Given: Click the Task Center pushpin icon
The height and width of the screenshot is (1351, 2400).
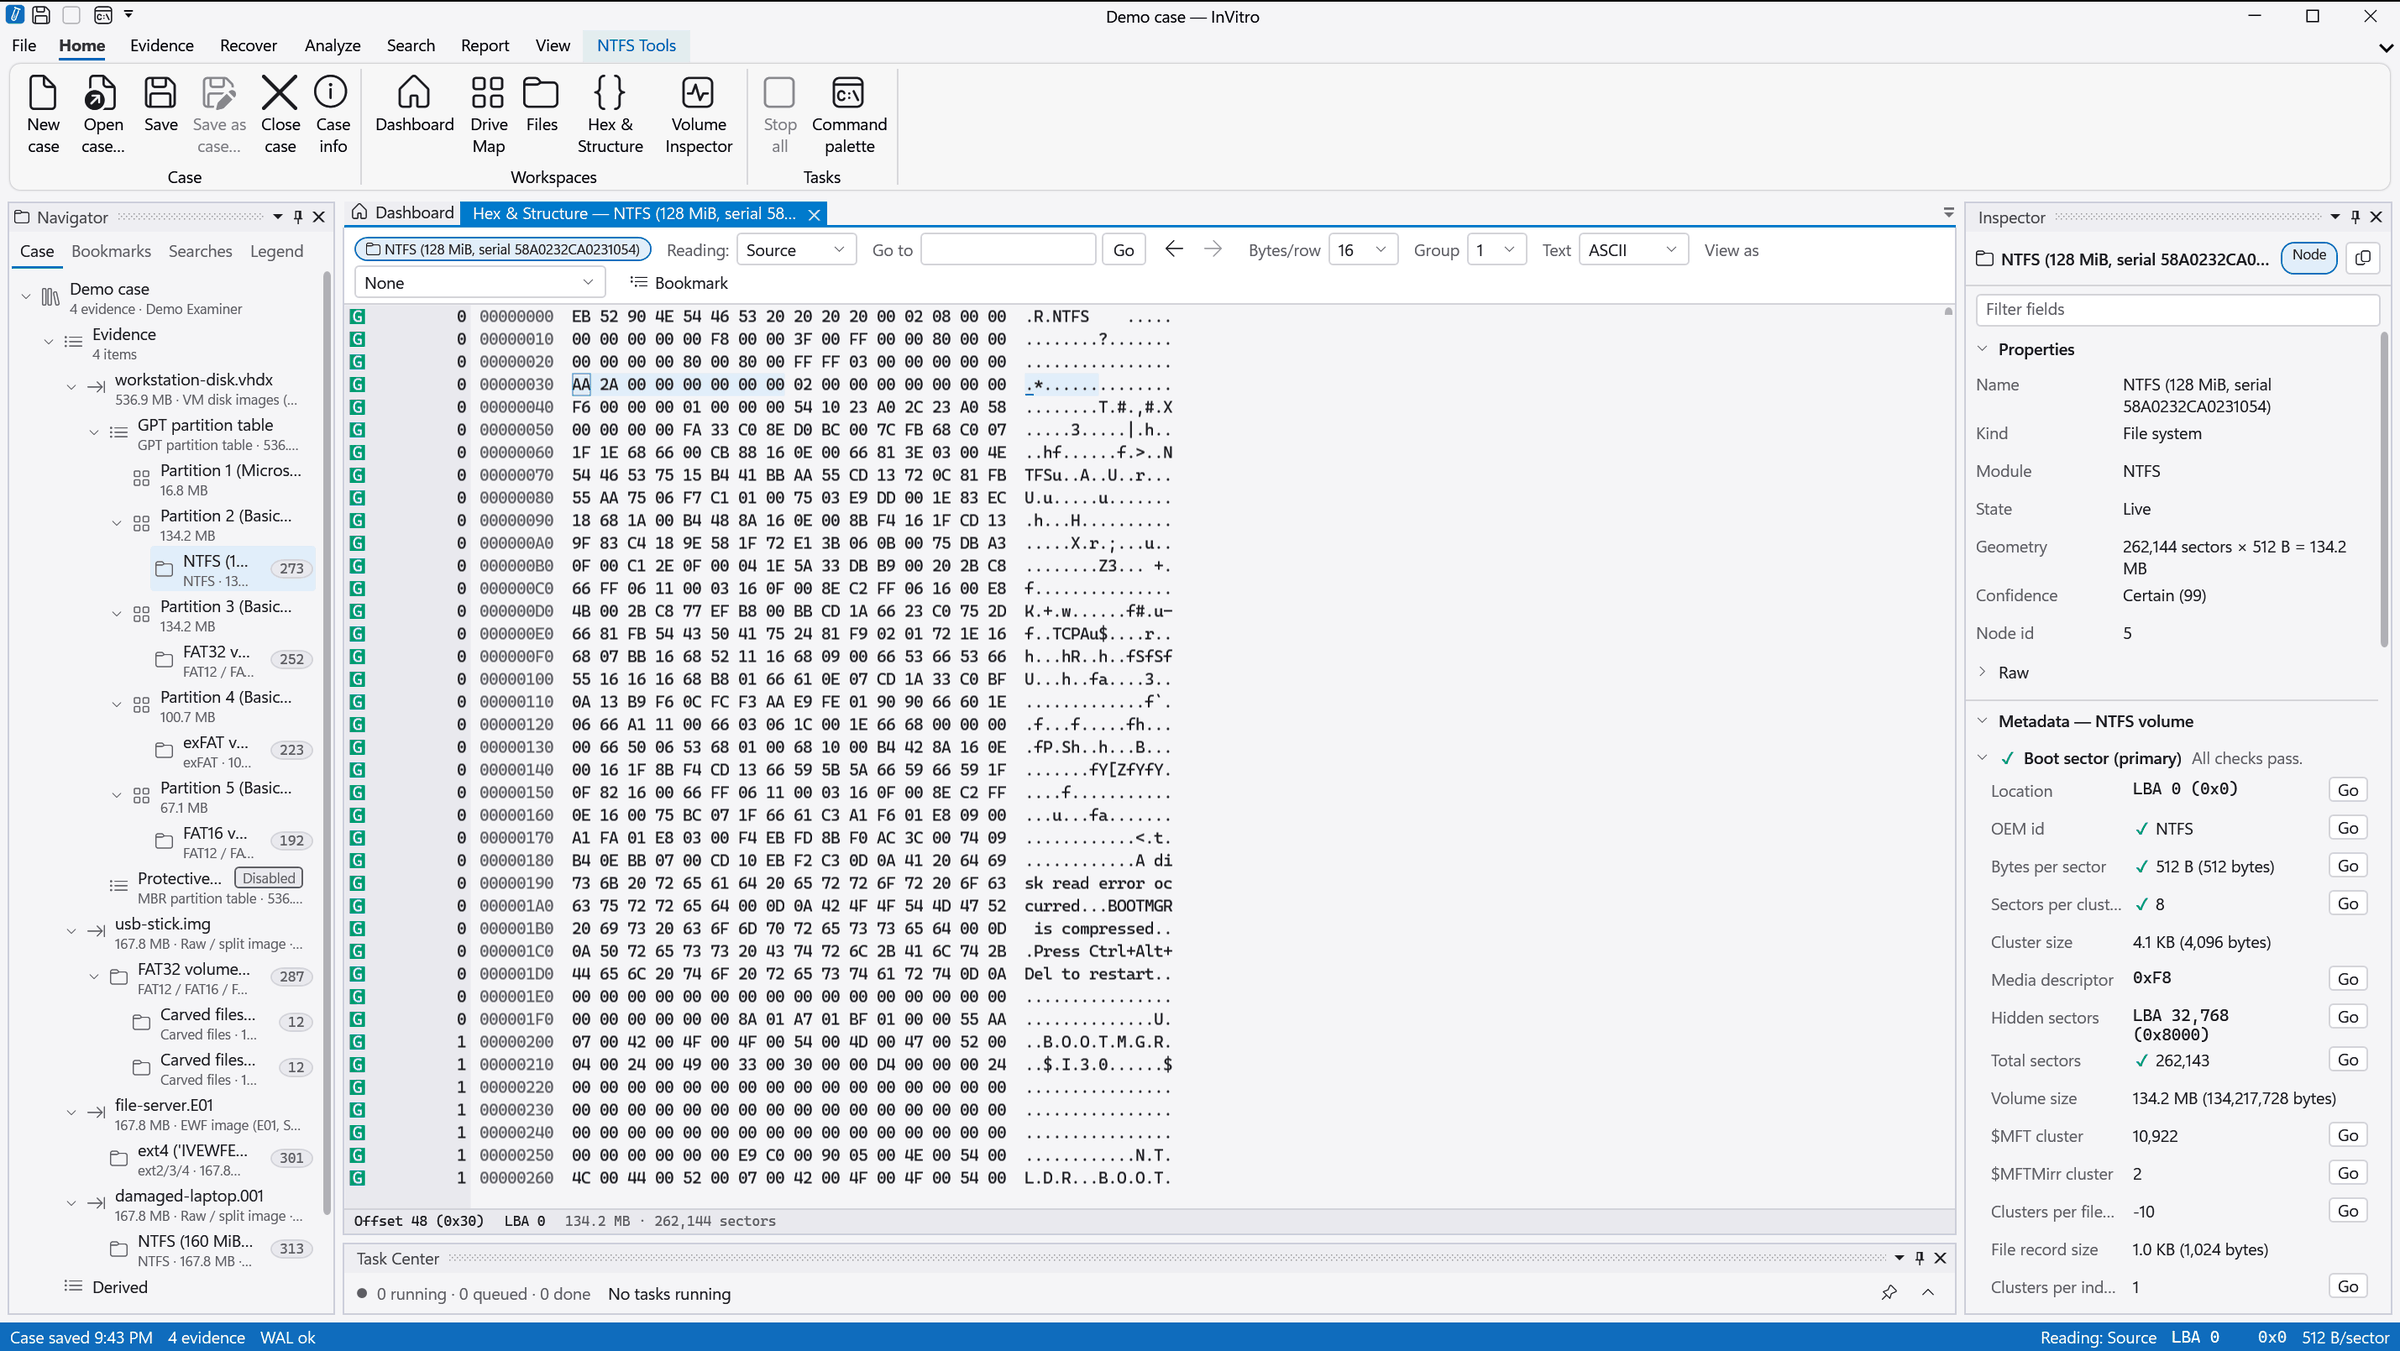Looking at the screenshot, I should click(1889, 1293).
